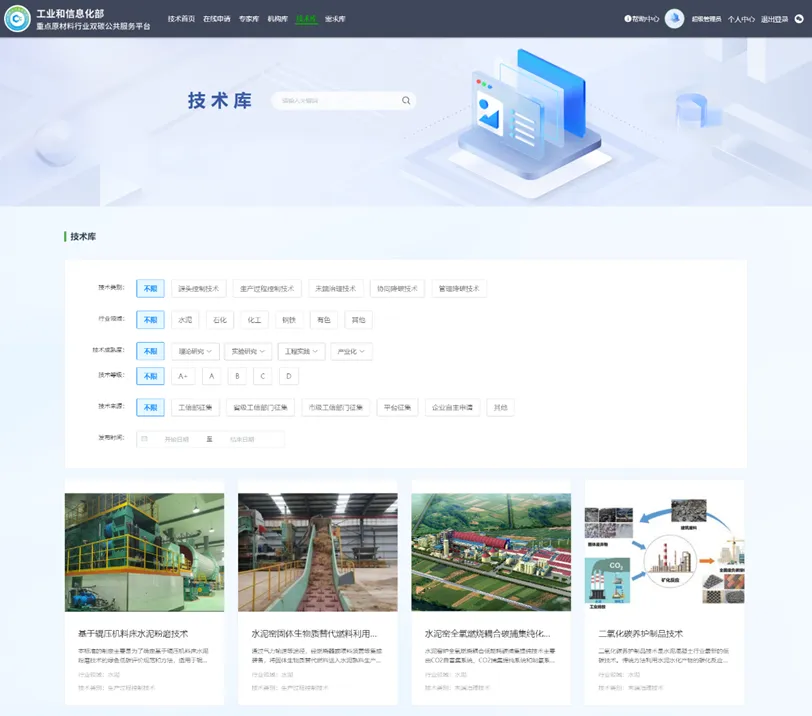Select 源头控制技术 category filter

(x=199, y=289)
